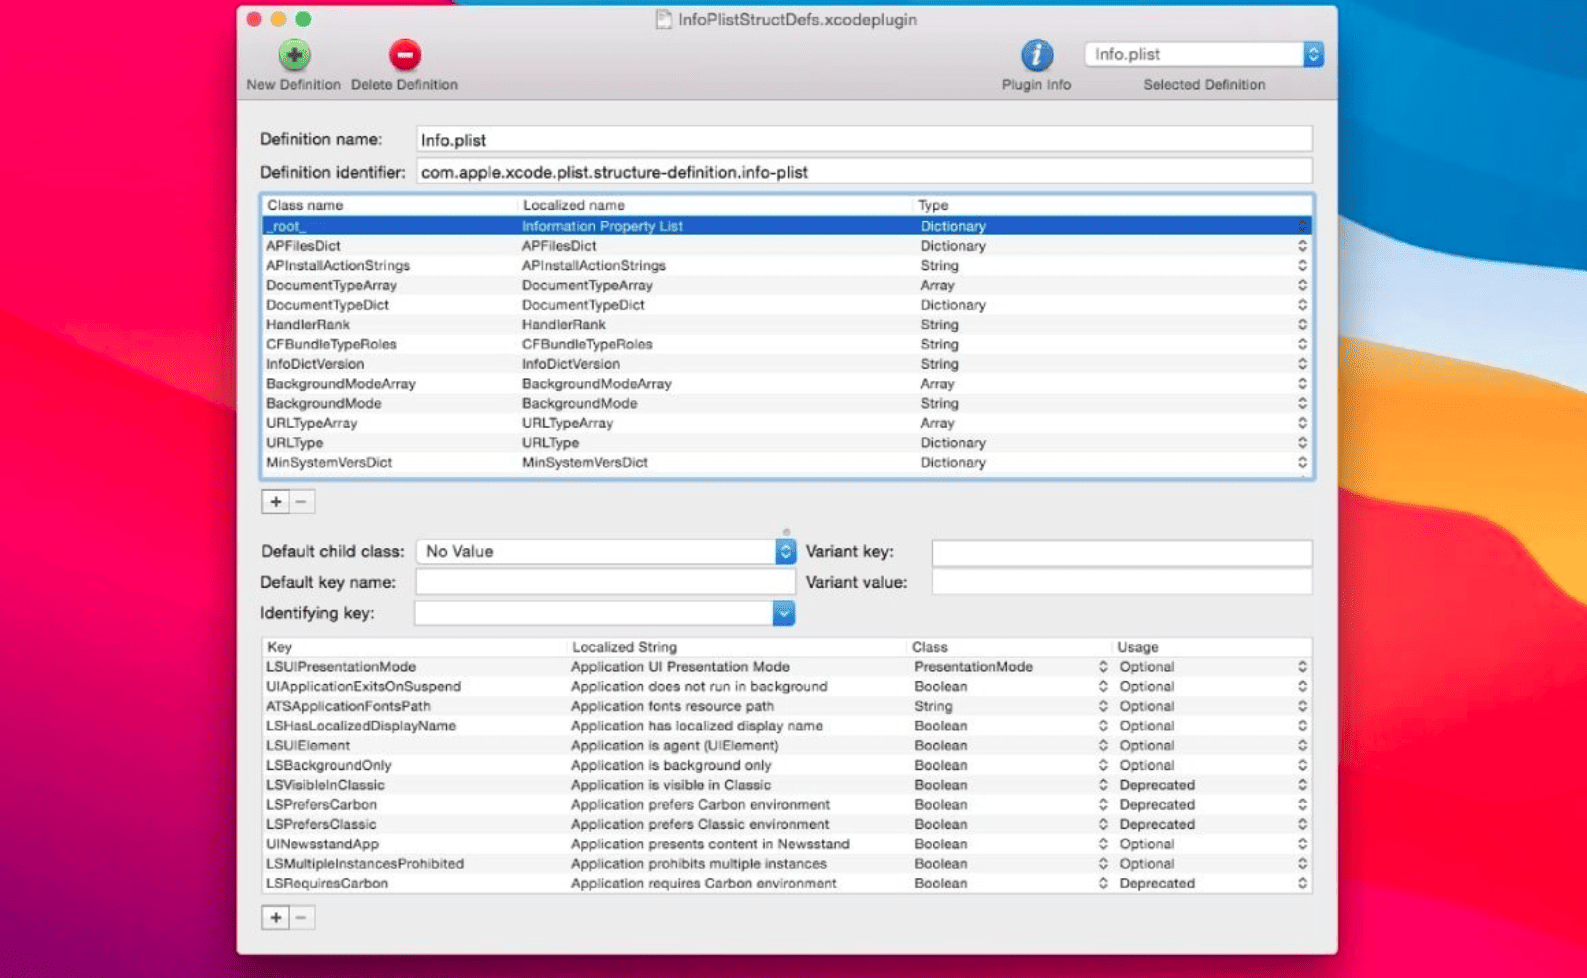Open Type popup for CFBundleTypeRoles row

(x=1302, y=344)
